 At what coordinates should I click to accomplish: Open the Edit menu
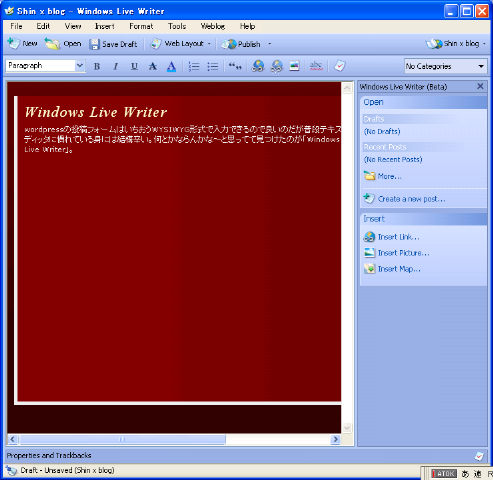pyautogui.click(x=43, y=26)
